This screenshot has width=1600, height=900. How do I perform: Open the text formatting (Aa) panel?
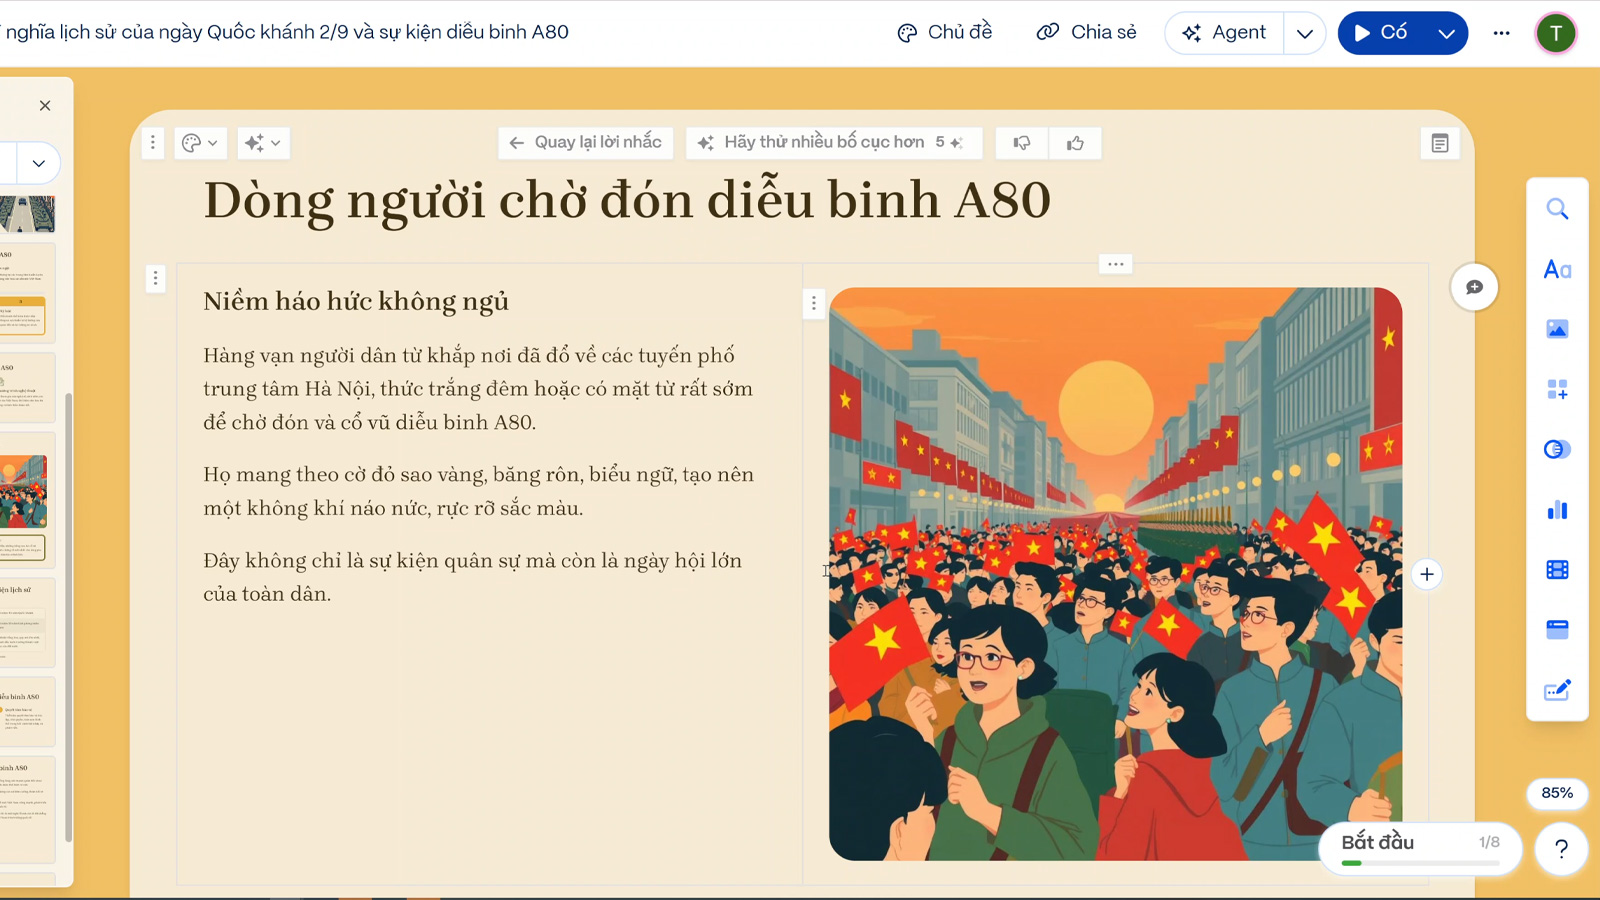click(x=1557, y=269)
